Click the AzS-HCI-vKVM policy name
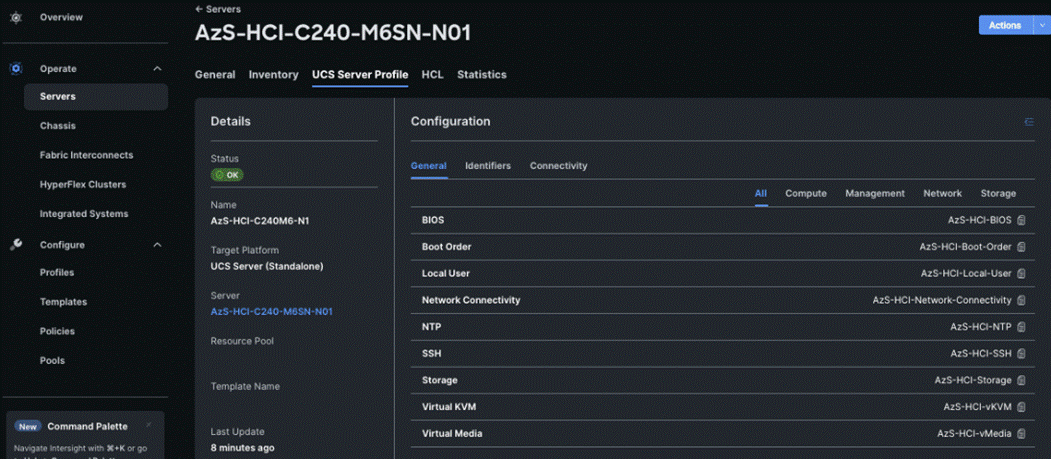This screenshot has width=1051, height=459. 977,407
